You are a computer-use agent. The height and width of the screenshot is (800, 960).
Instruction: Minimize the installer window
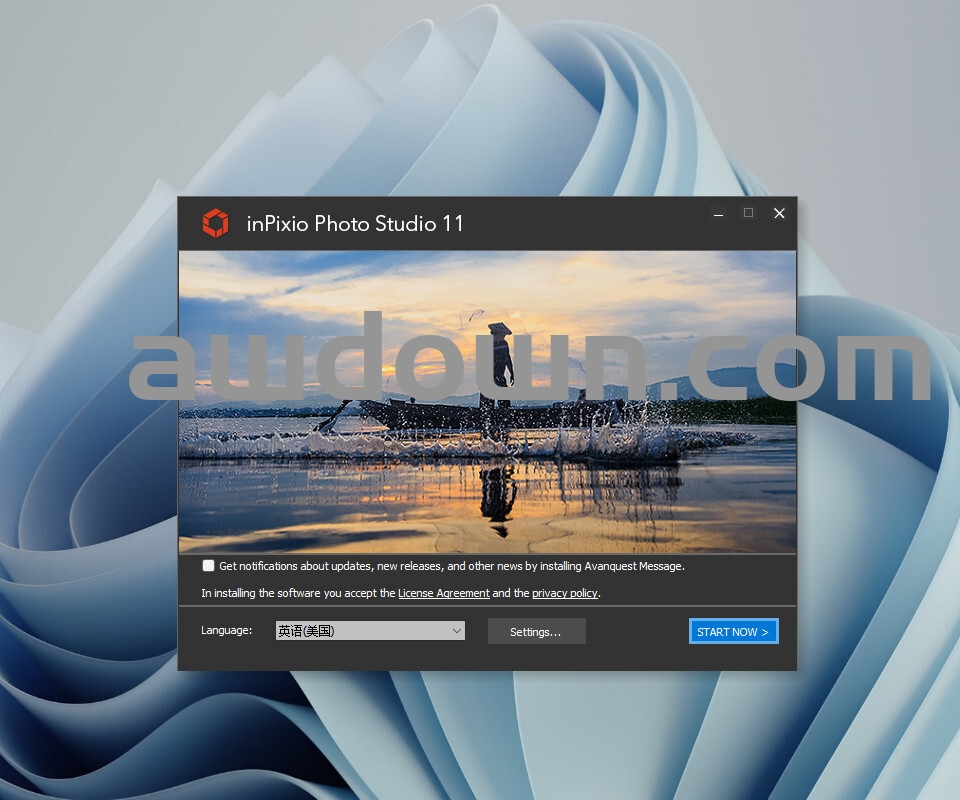coord(717,213)
